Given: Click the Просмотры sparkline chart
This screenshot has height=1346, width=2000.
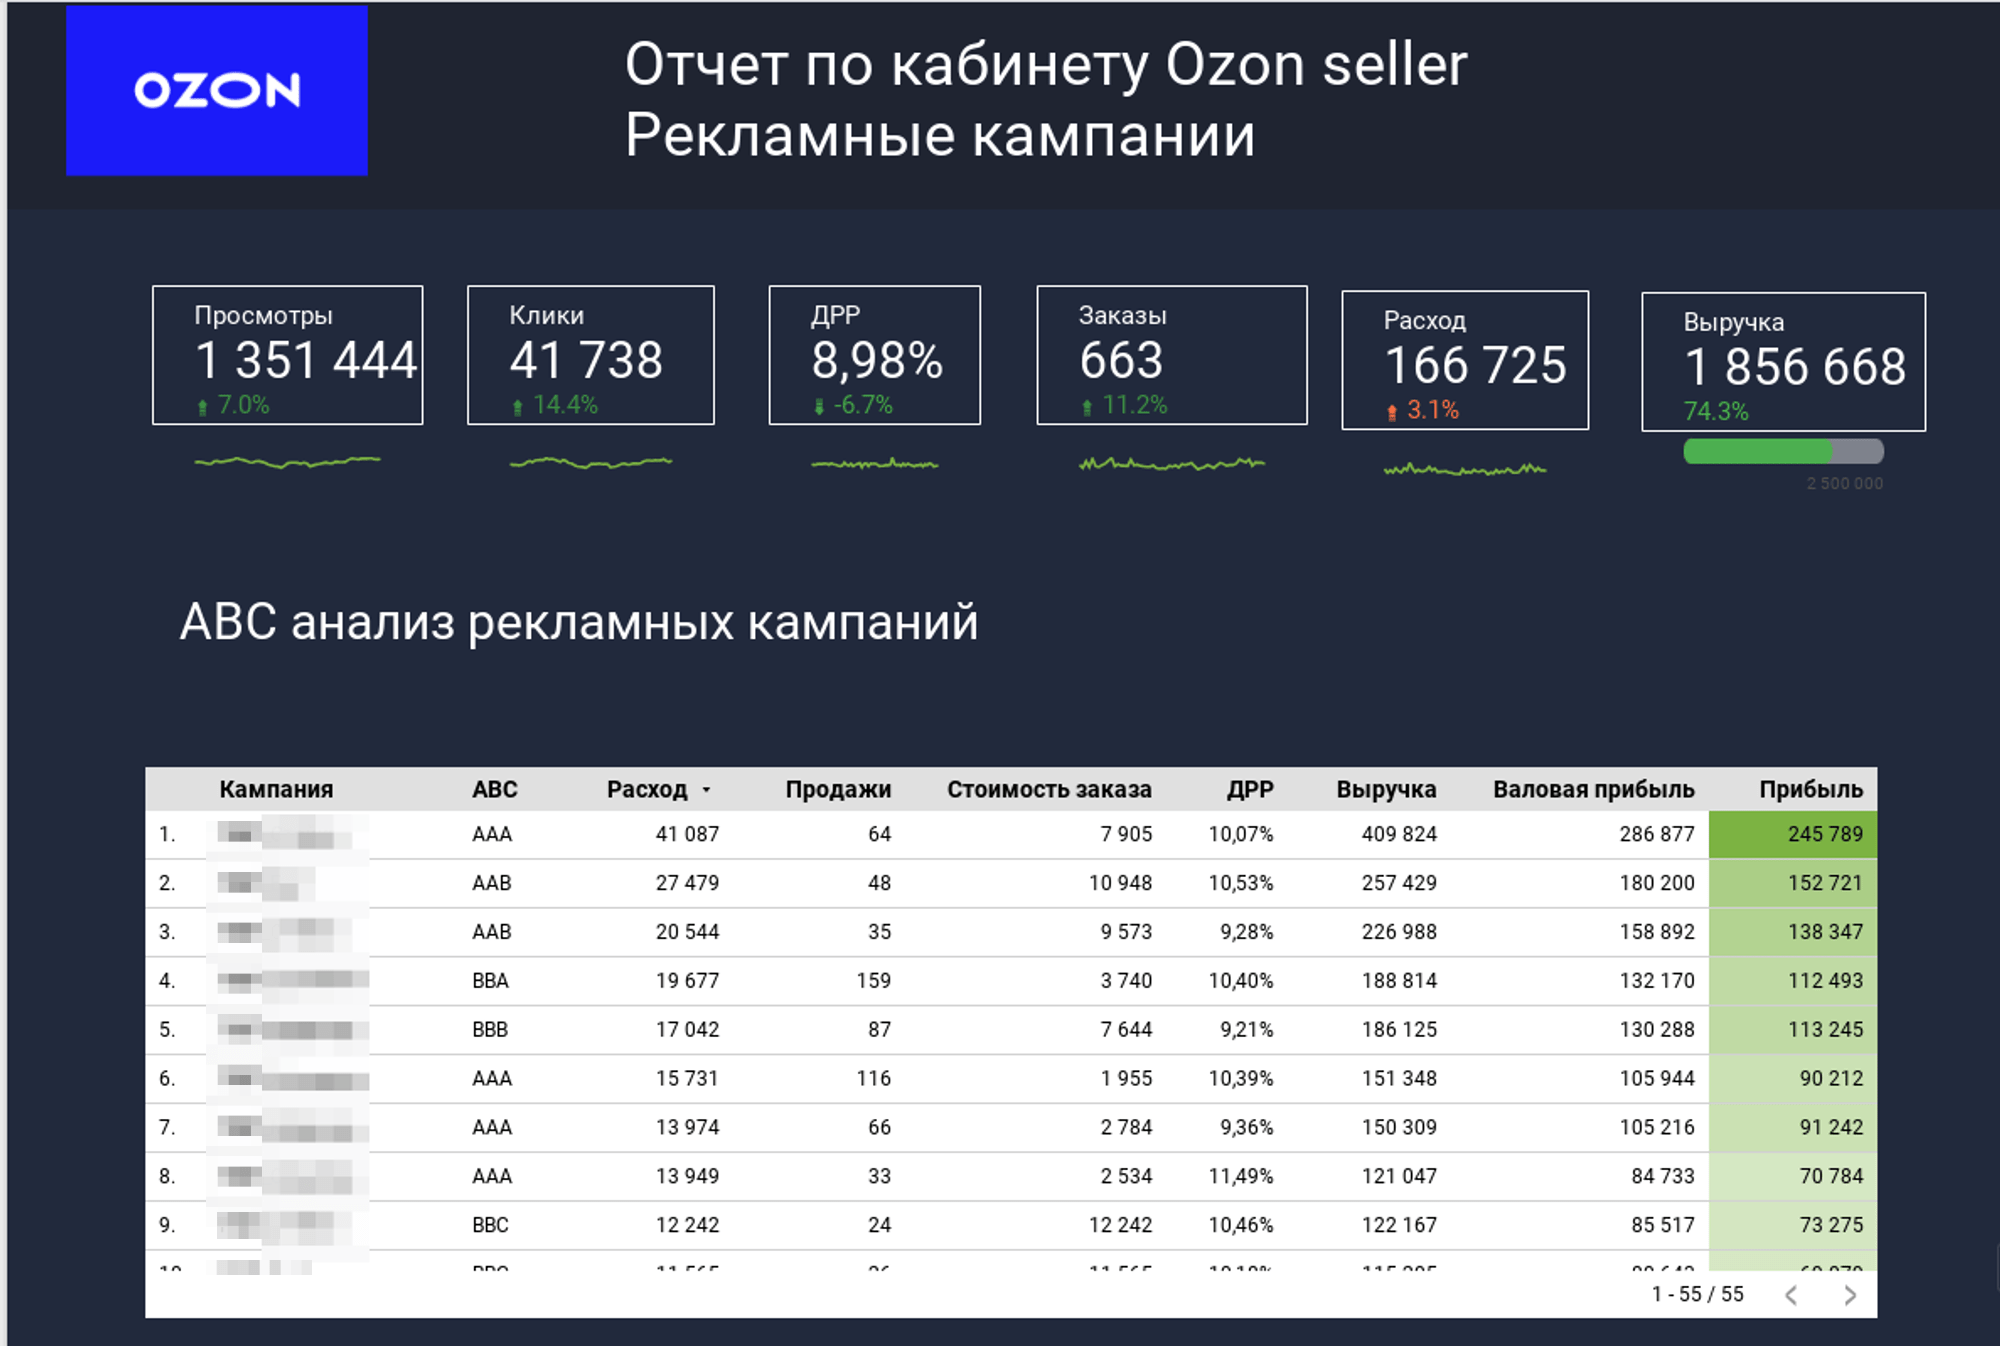Looking at the screenshot, I should click(x=288, y=462).
